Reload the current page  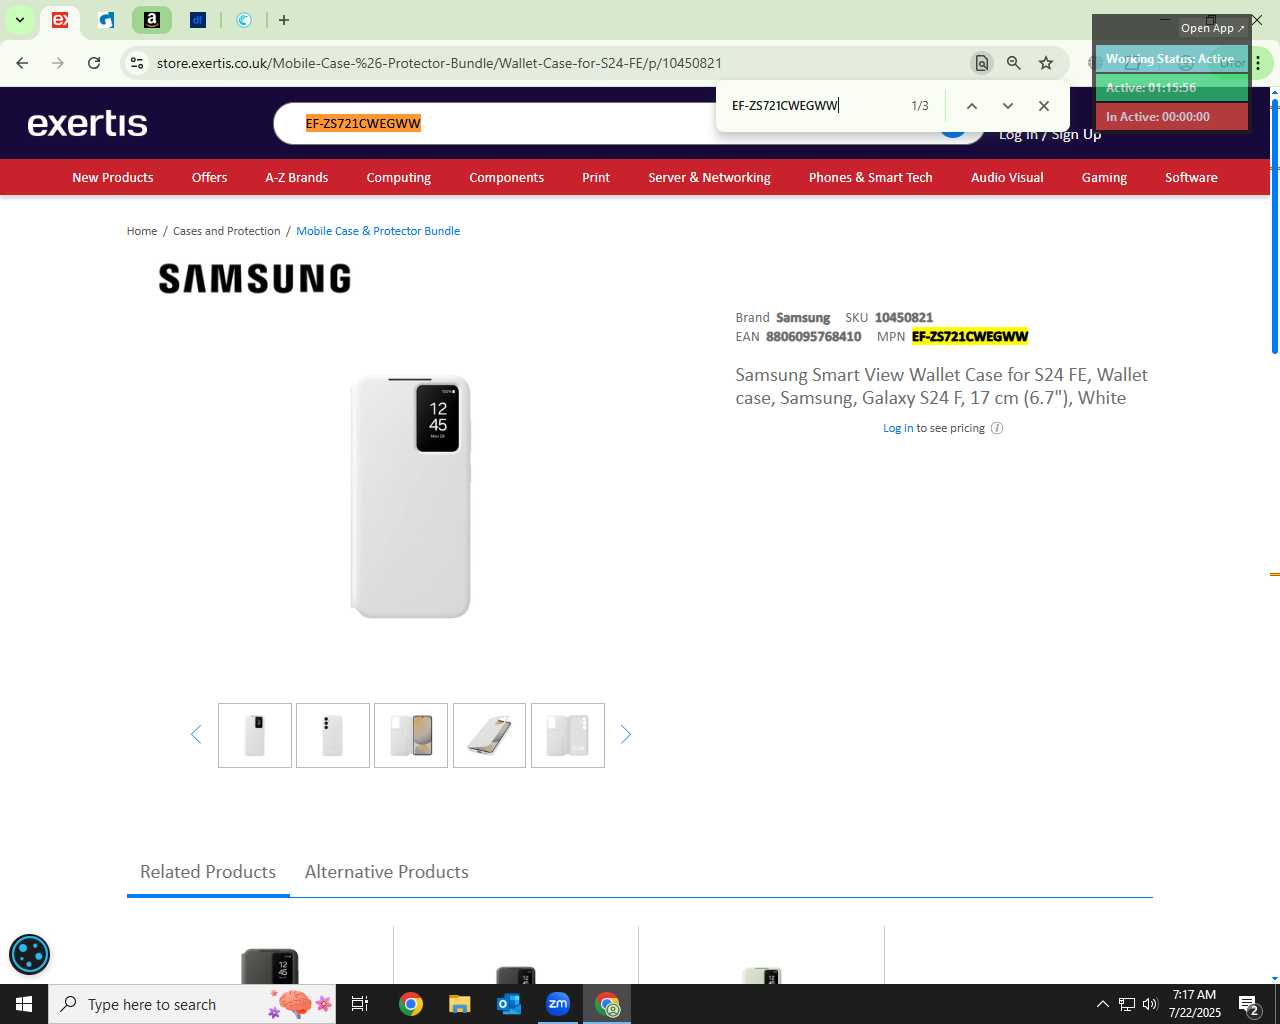click(x=94, y=63)
